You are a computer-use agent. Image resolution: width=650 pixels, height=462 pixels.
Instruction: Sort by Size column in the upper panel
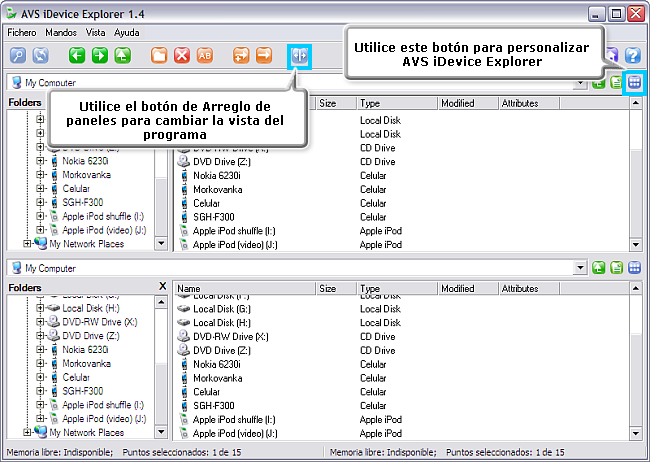point(336,103)
